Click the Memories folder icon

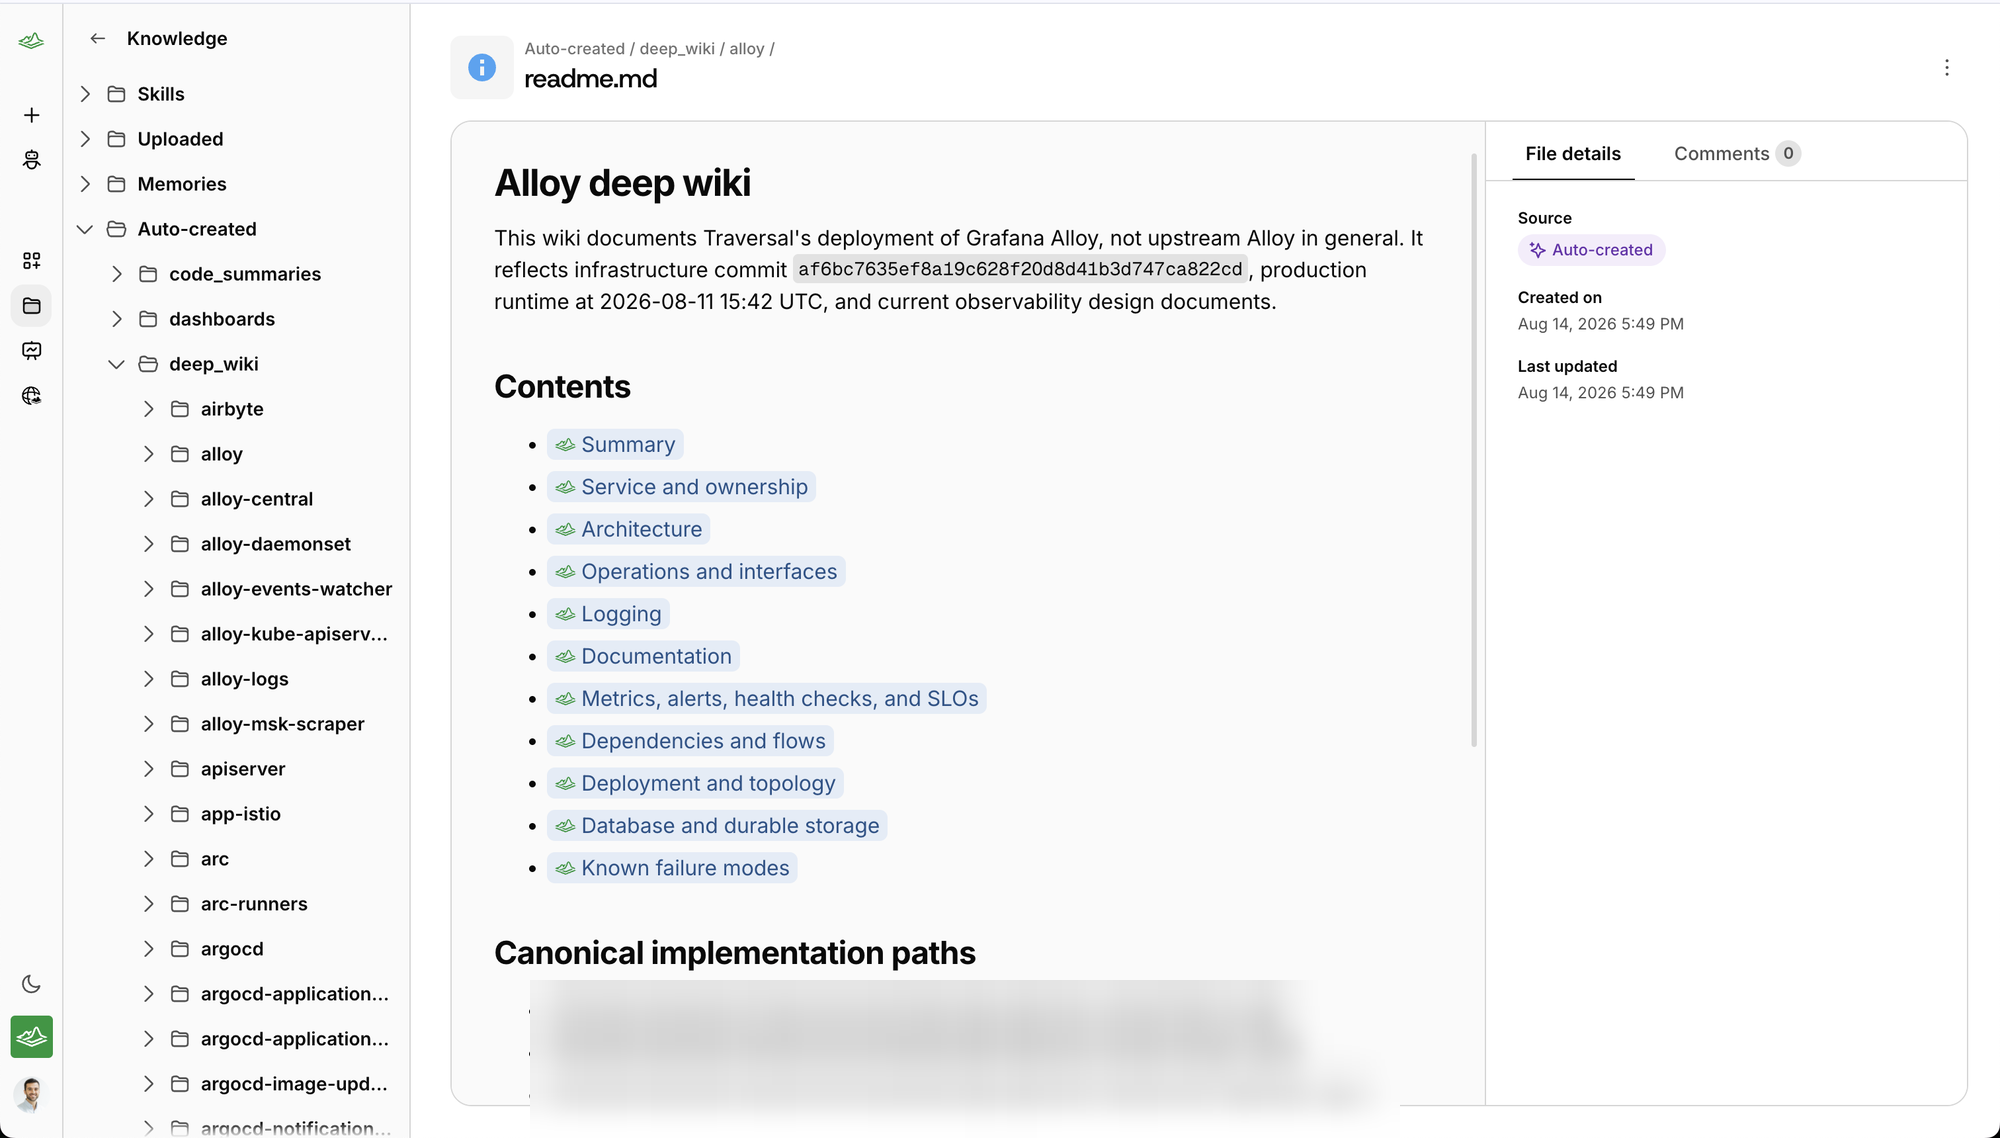pos(117,184)
